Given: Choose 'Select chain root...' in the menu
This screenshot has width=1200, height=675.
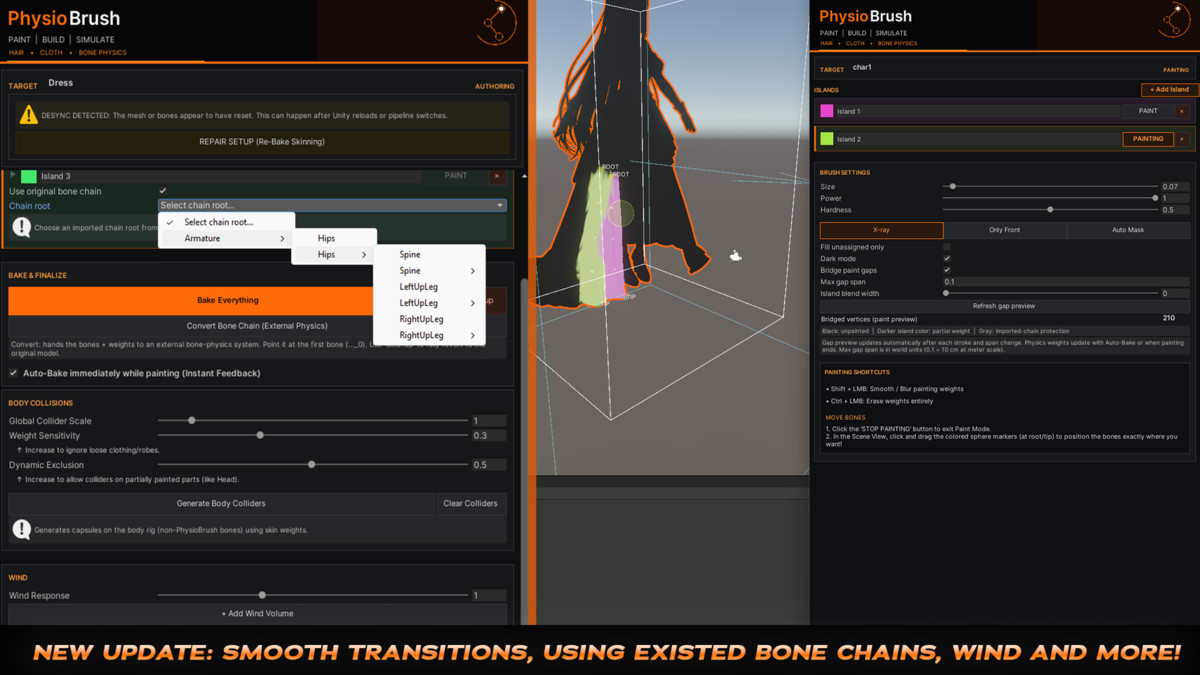Looking at the screenshot, I should (227, 222).
